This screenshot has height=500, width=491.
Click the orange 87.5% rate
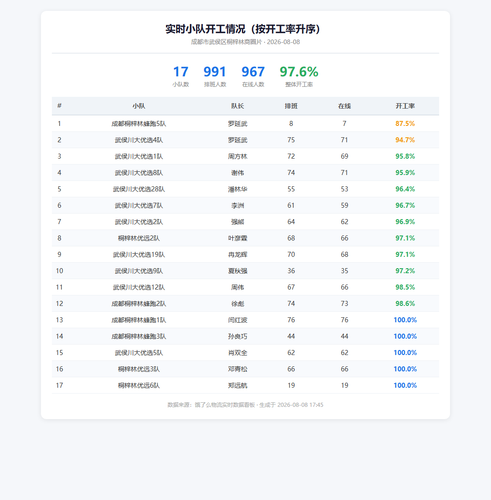click(x=405, y=124)
